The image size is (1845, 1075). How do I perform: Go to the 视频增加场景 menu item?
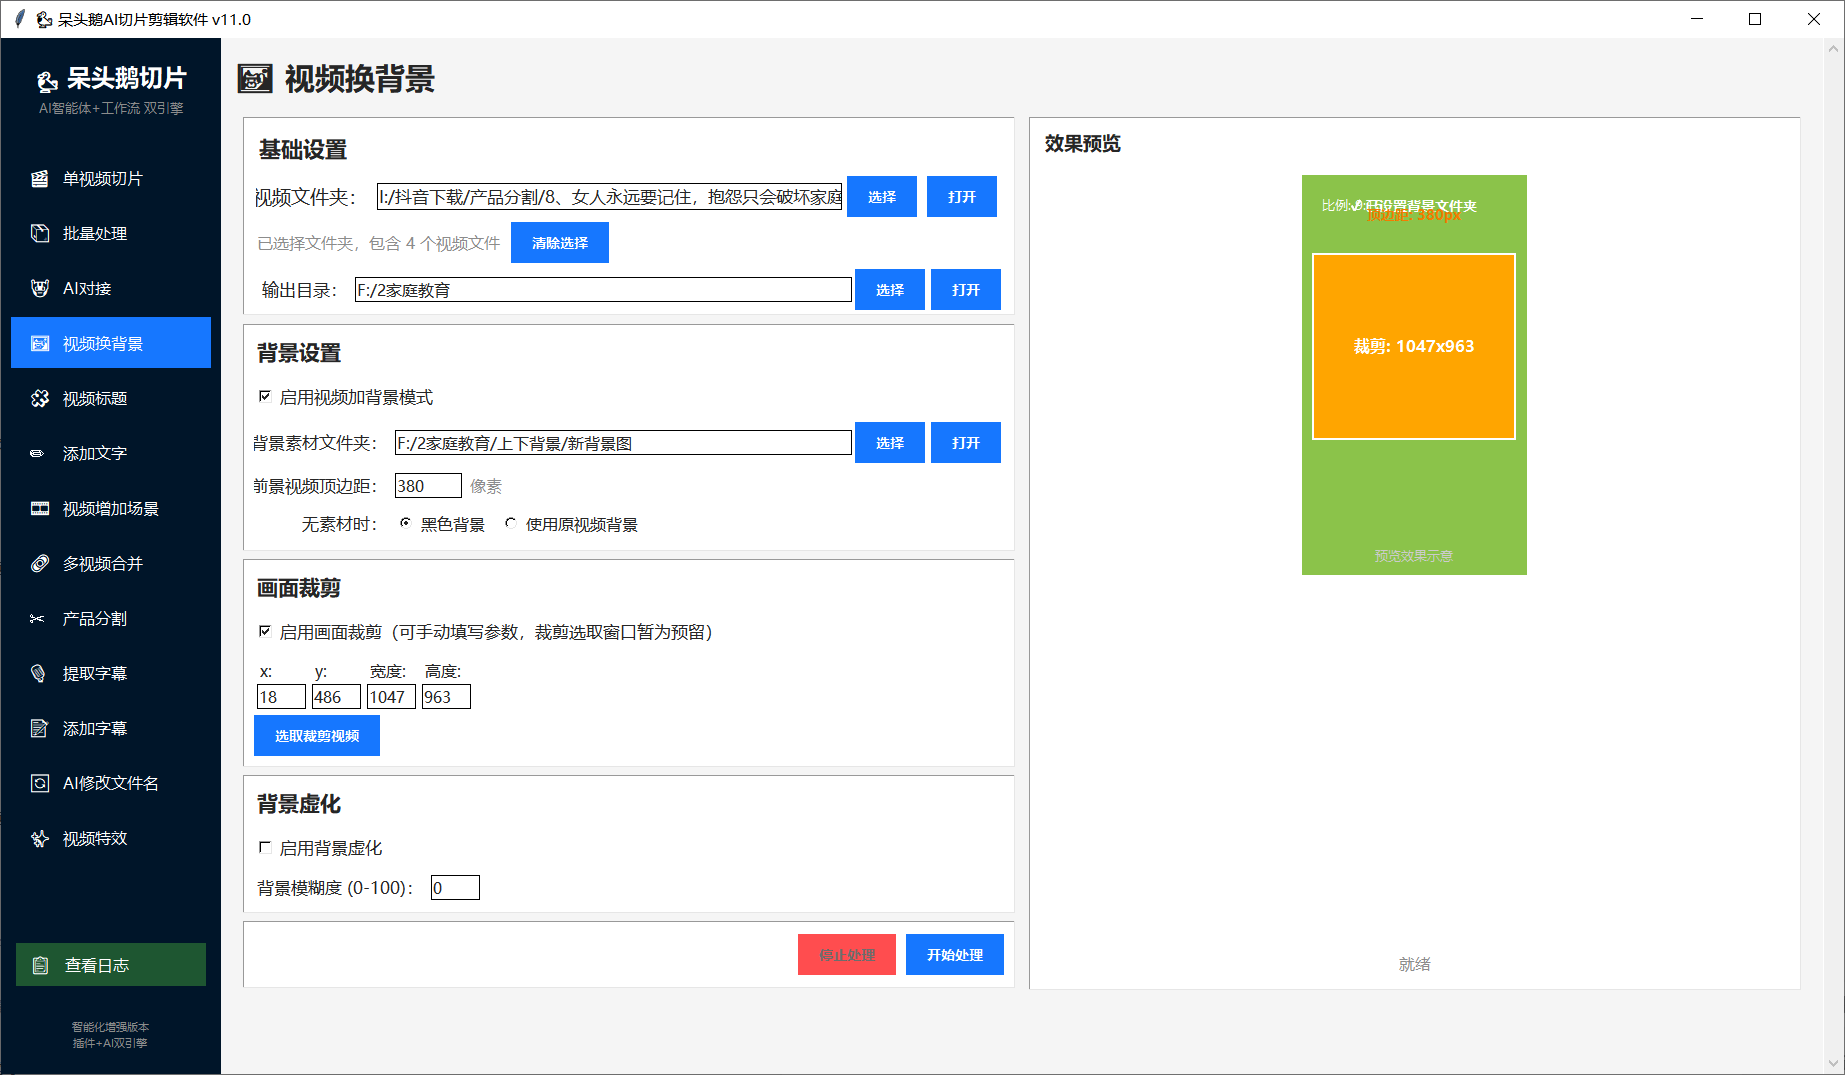(x=110, y=509)
